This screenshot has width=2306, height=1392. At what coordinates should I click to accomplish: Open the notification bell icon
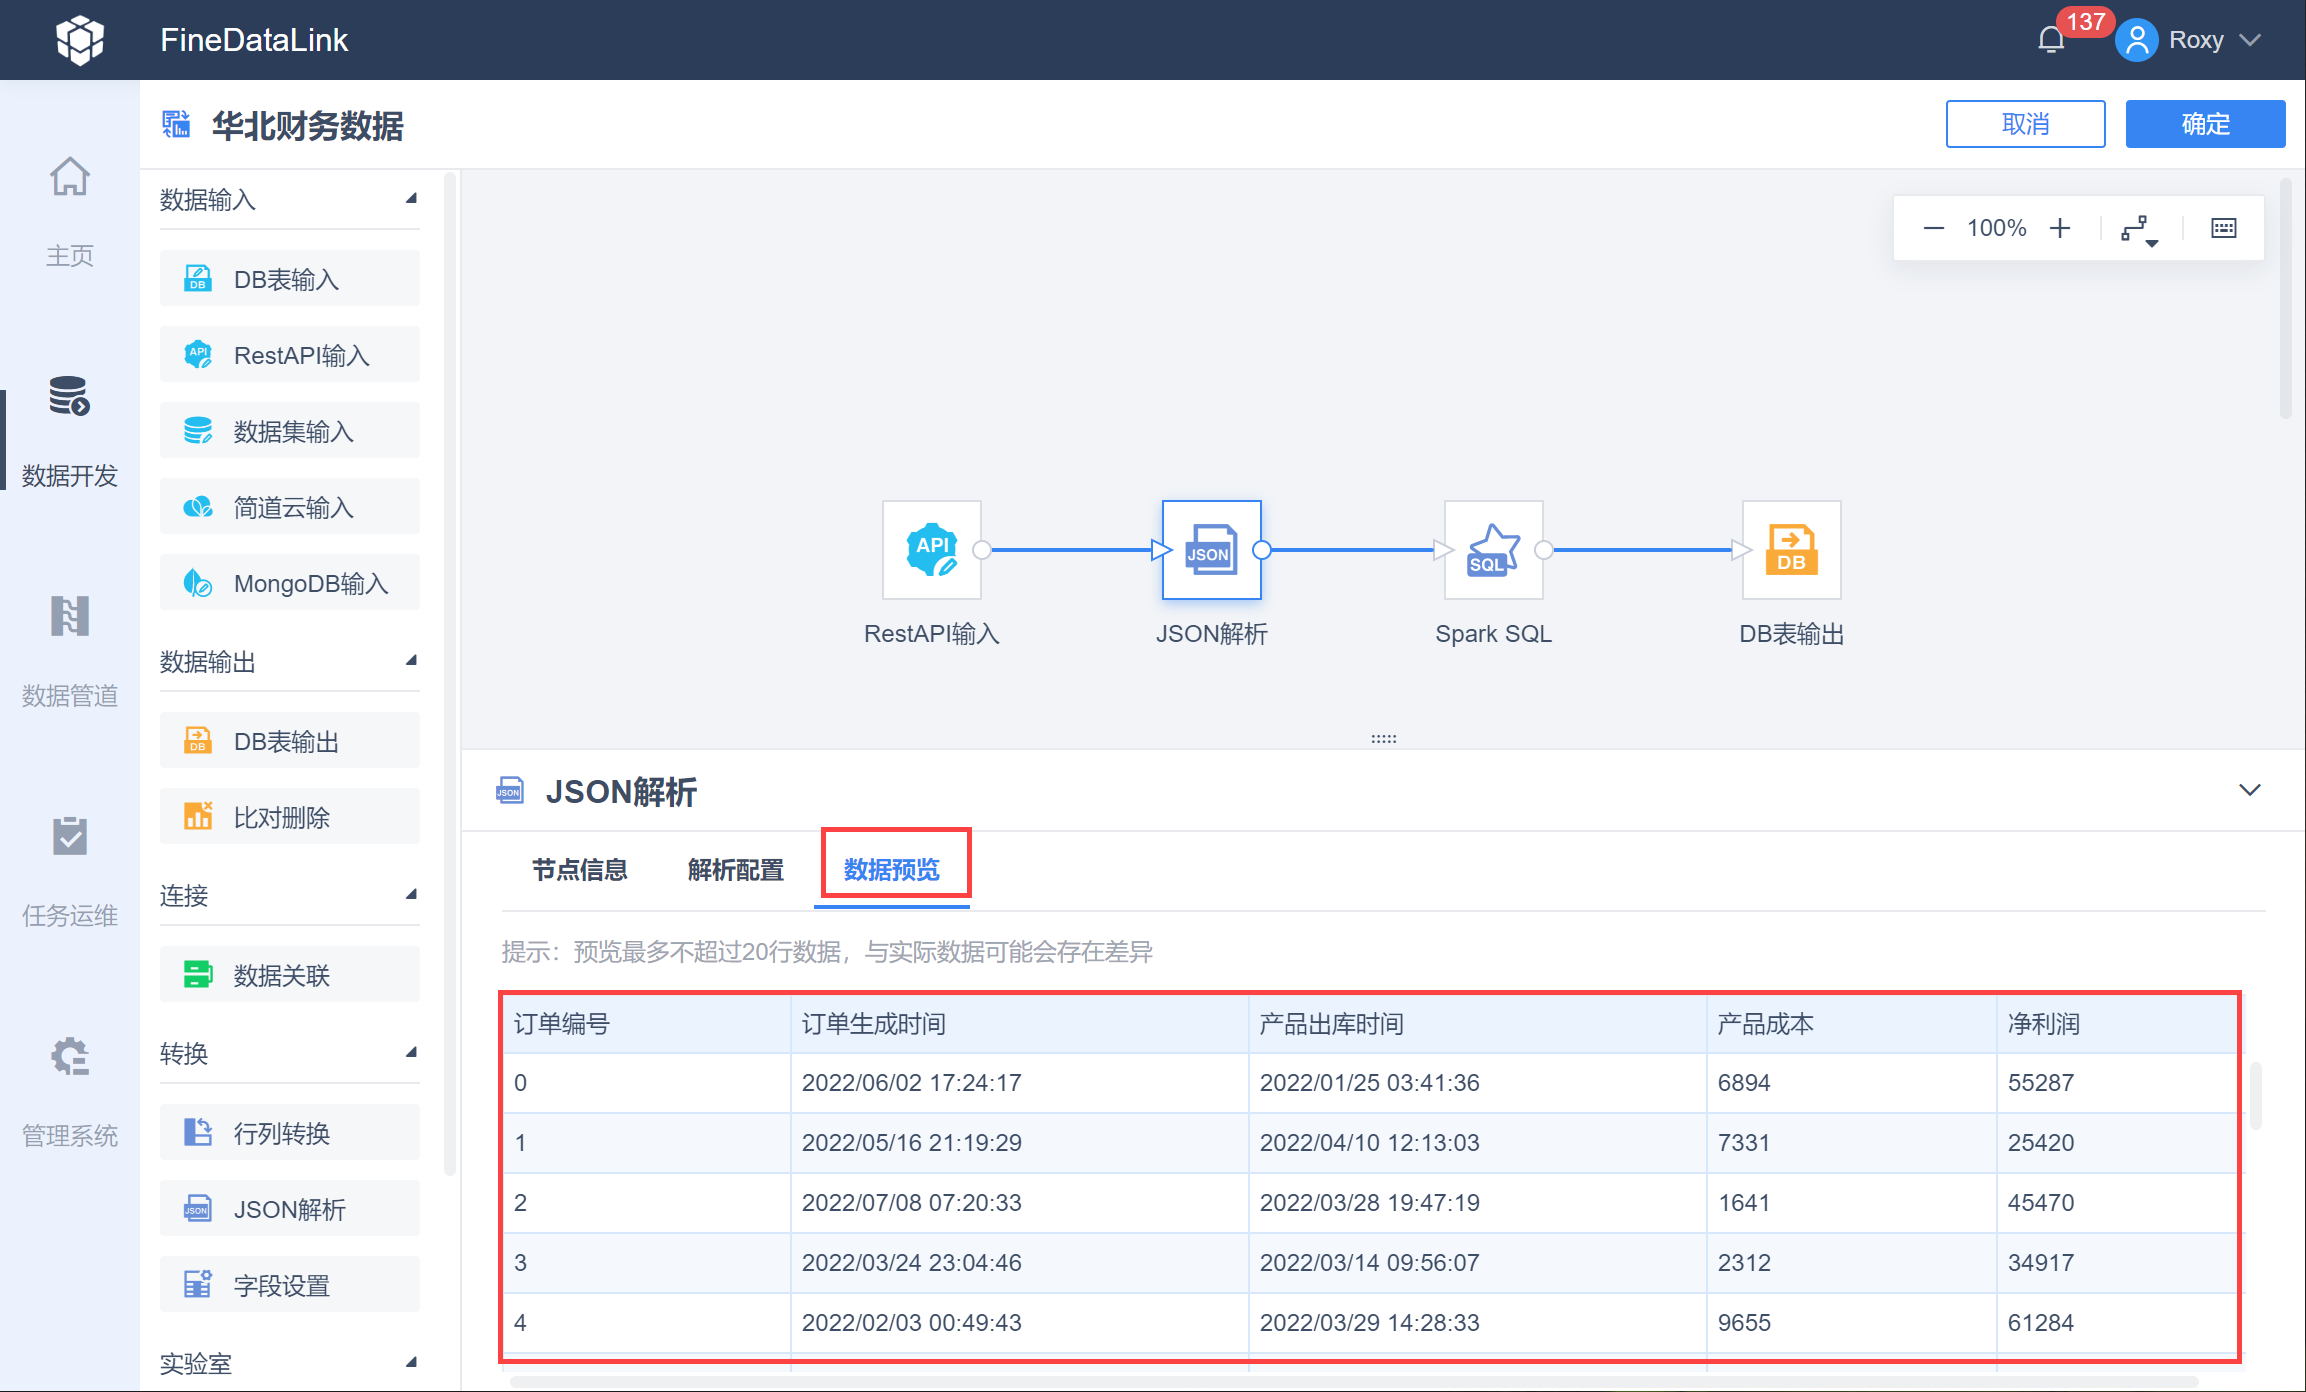coord(2051,40)
